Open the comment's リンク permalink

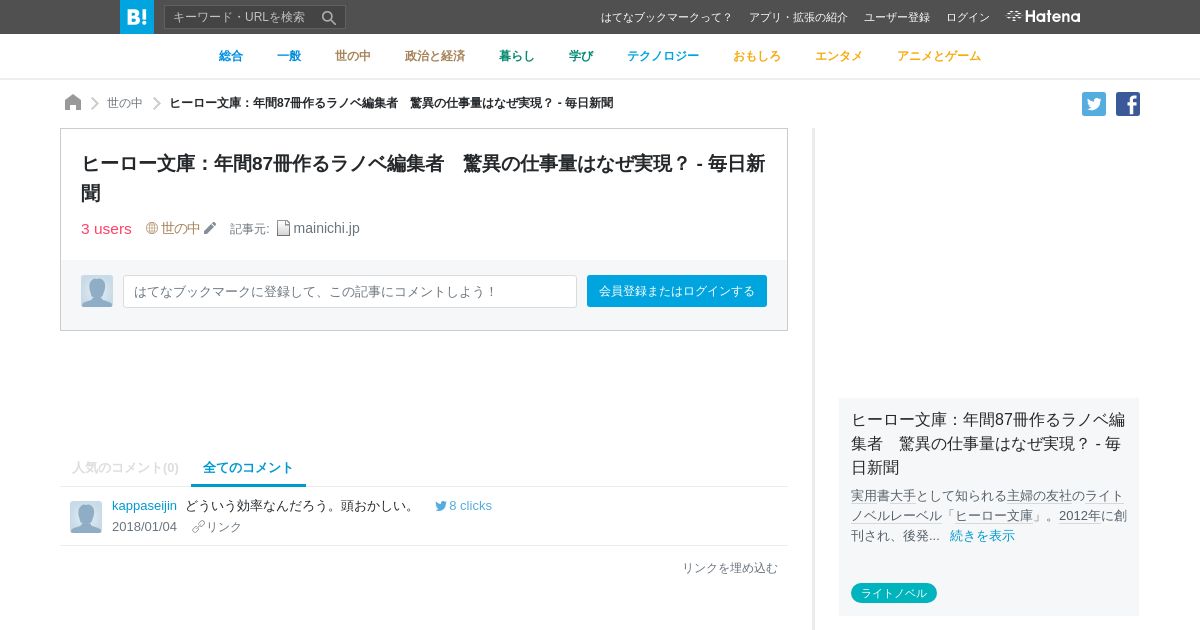coord(217,527)
